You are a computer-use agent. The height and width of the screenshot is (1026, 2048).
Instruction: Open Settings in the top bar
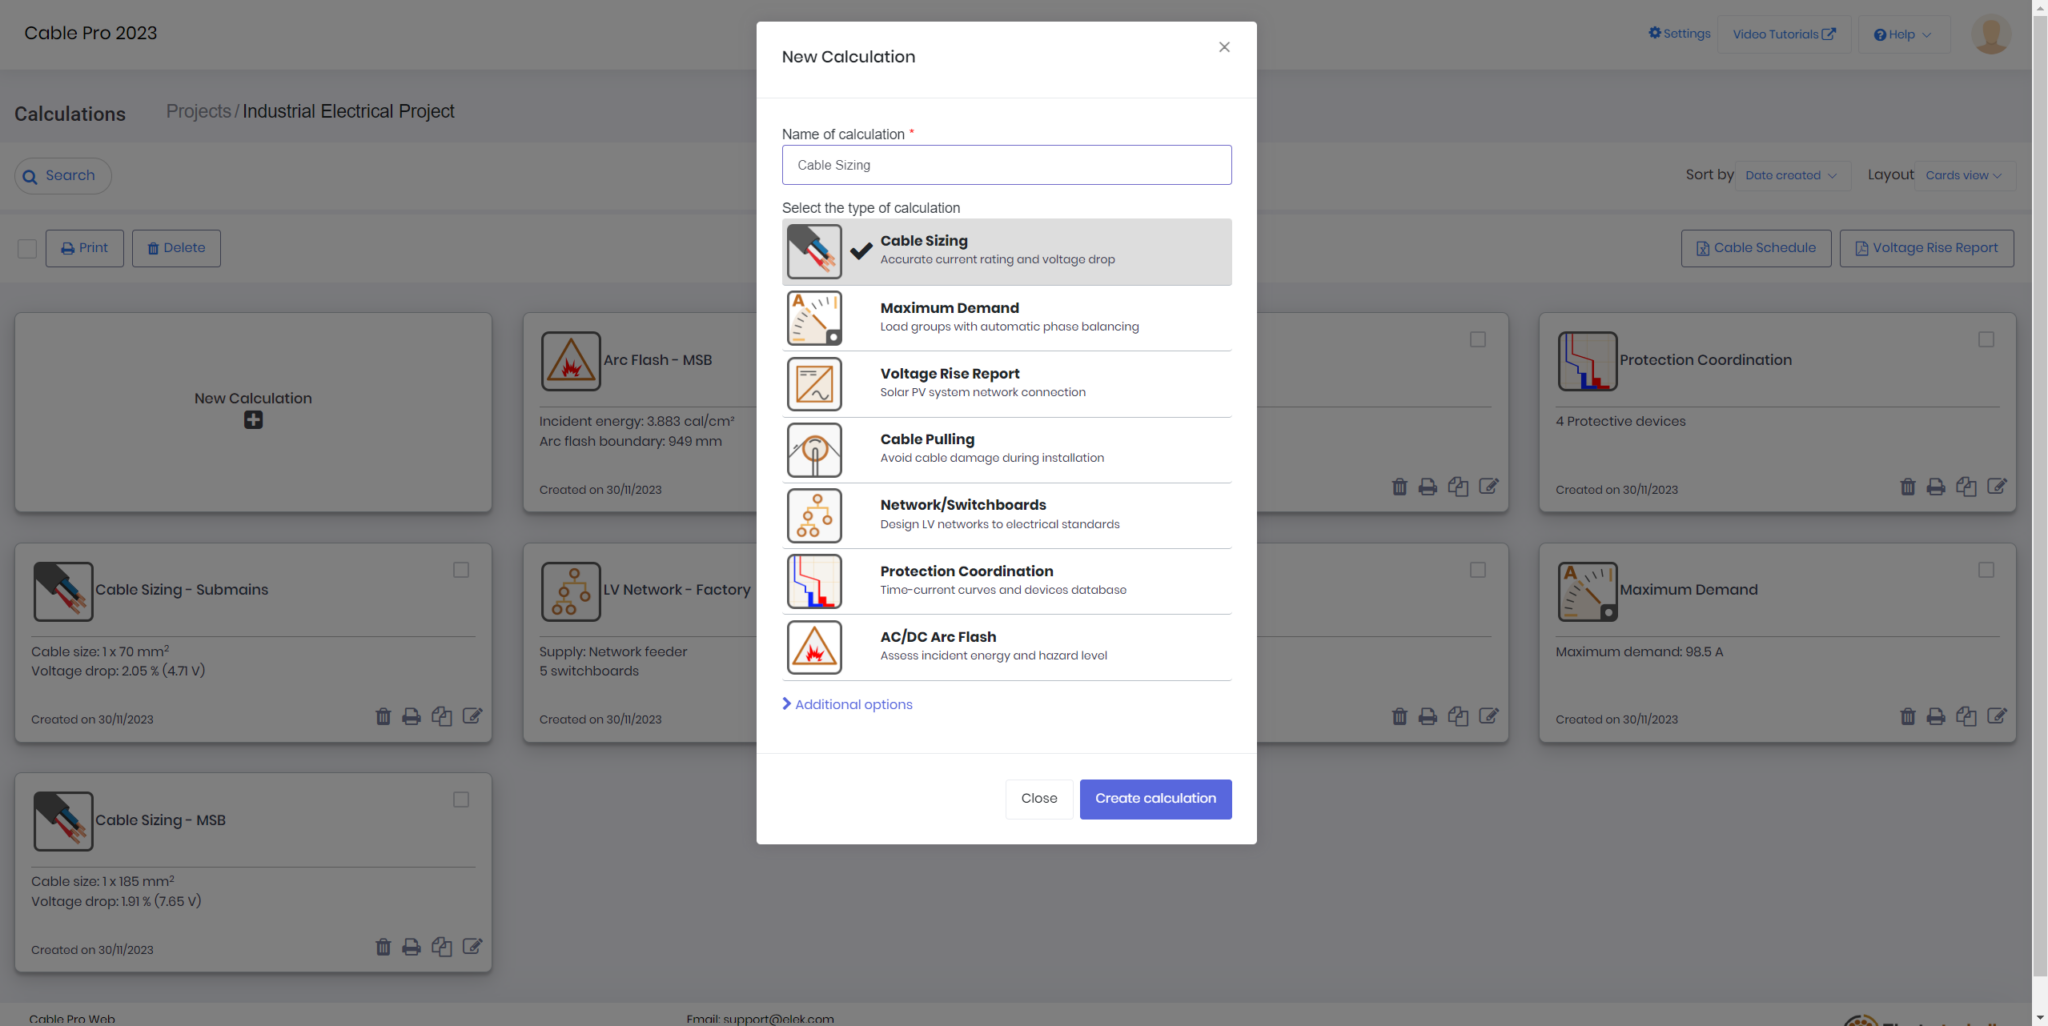coord(1680,34)
